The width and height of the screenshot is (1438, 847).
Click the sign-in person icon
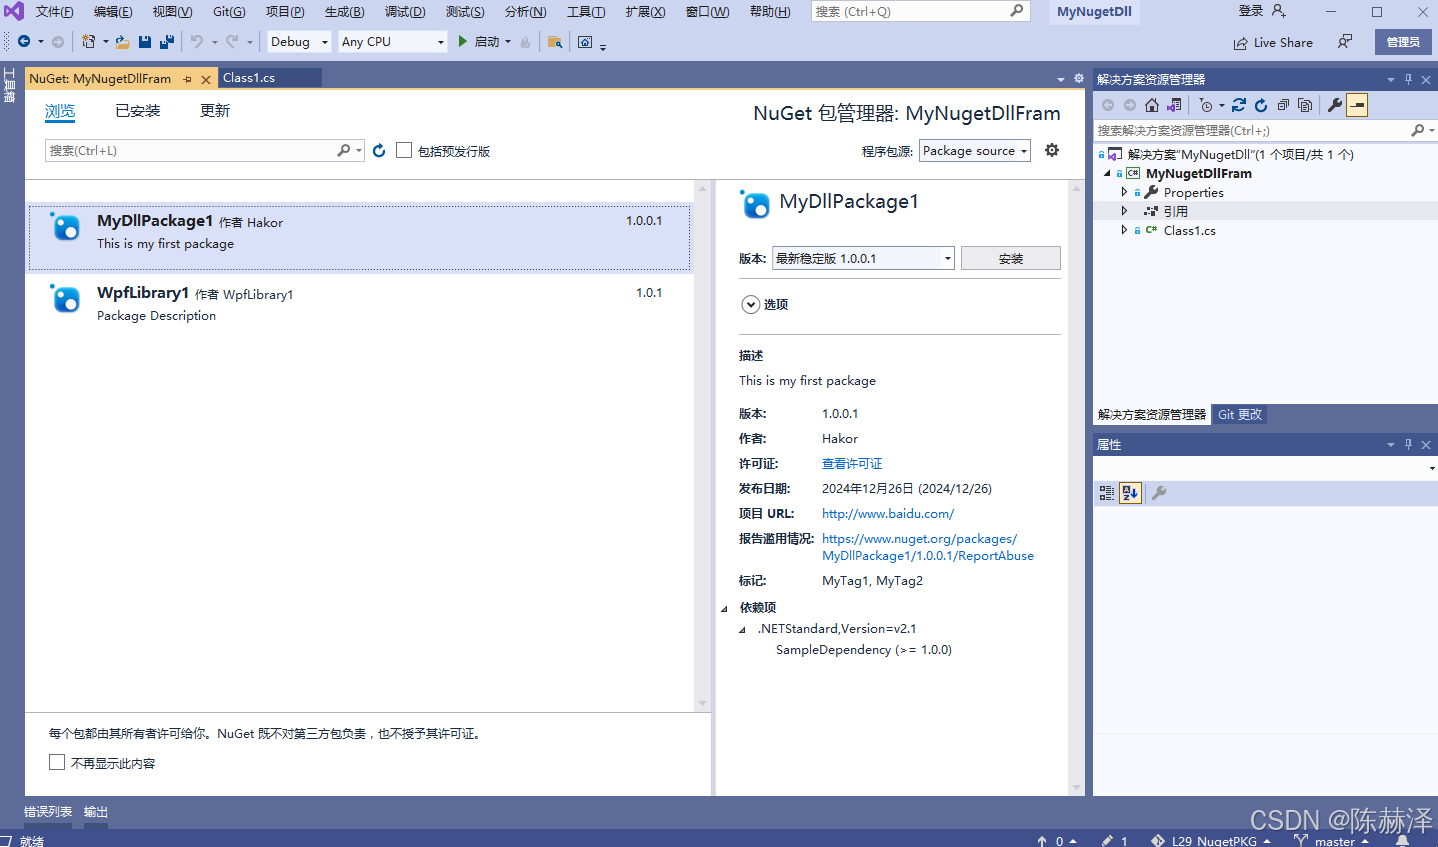click(1279, 11)
